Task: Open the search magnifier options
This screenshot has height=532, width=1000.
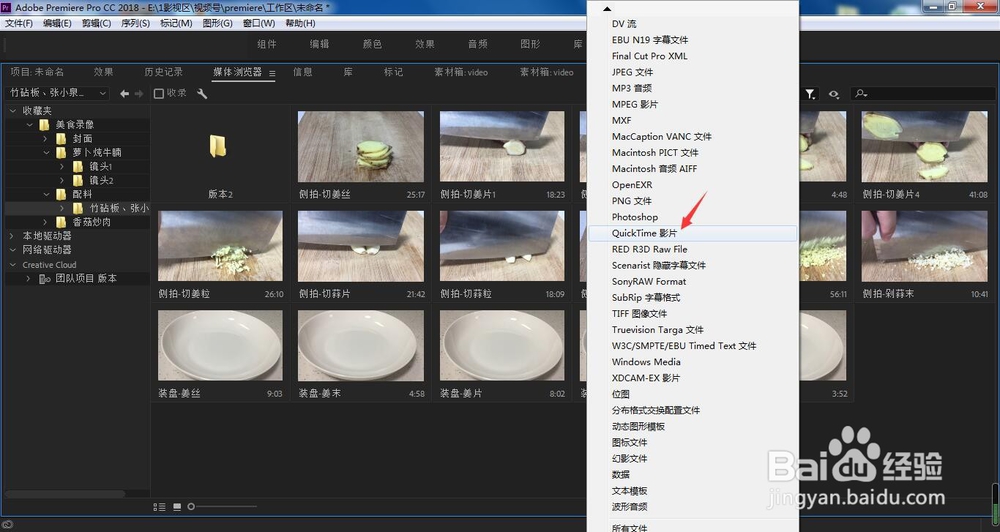Action: coord(861,94)
